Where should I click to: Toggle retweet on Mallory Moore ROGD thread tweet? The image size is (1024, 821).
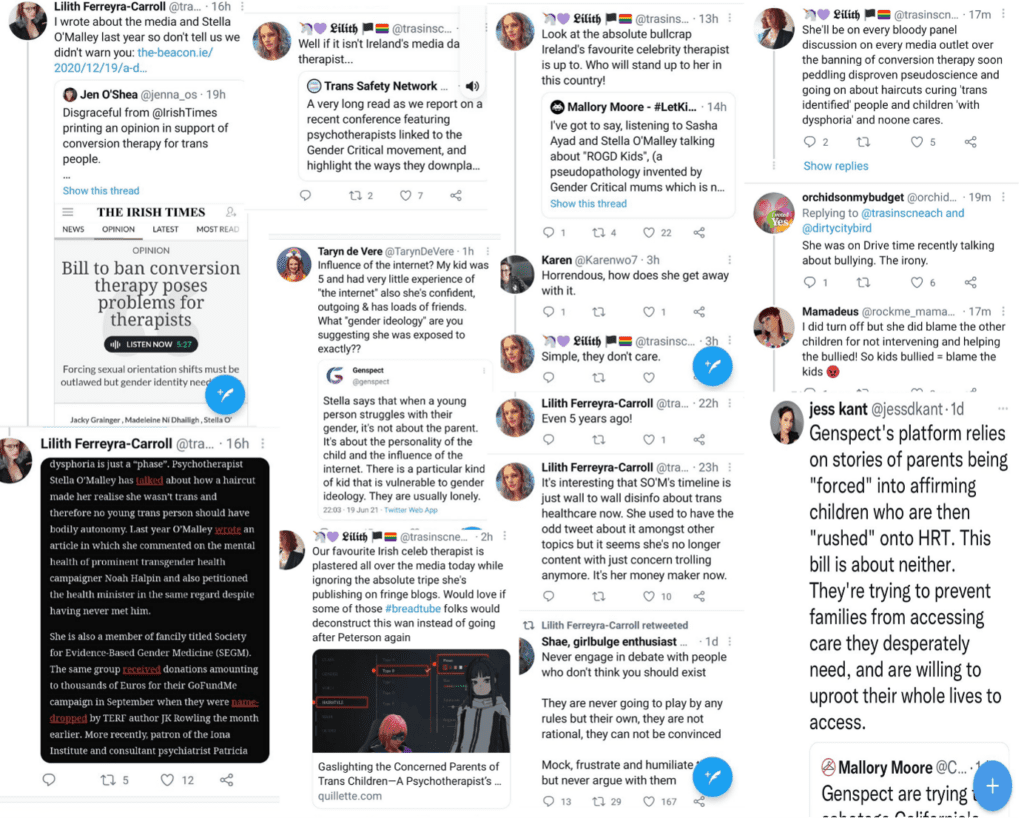click(598, 233)
